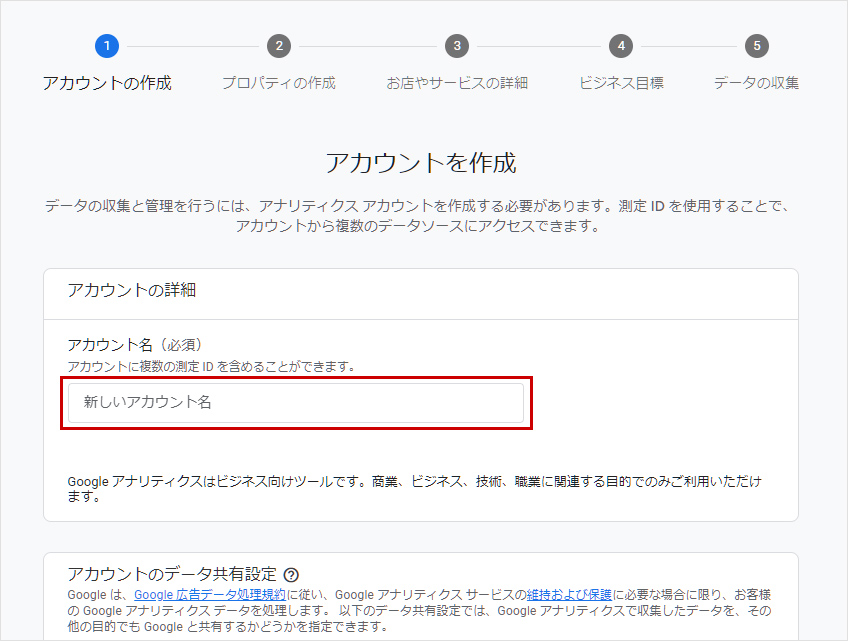Select the プロパティの作成 step label

click(279, 83)
